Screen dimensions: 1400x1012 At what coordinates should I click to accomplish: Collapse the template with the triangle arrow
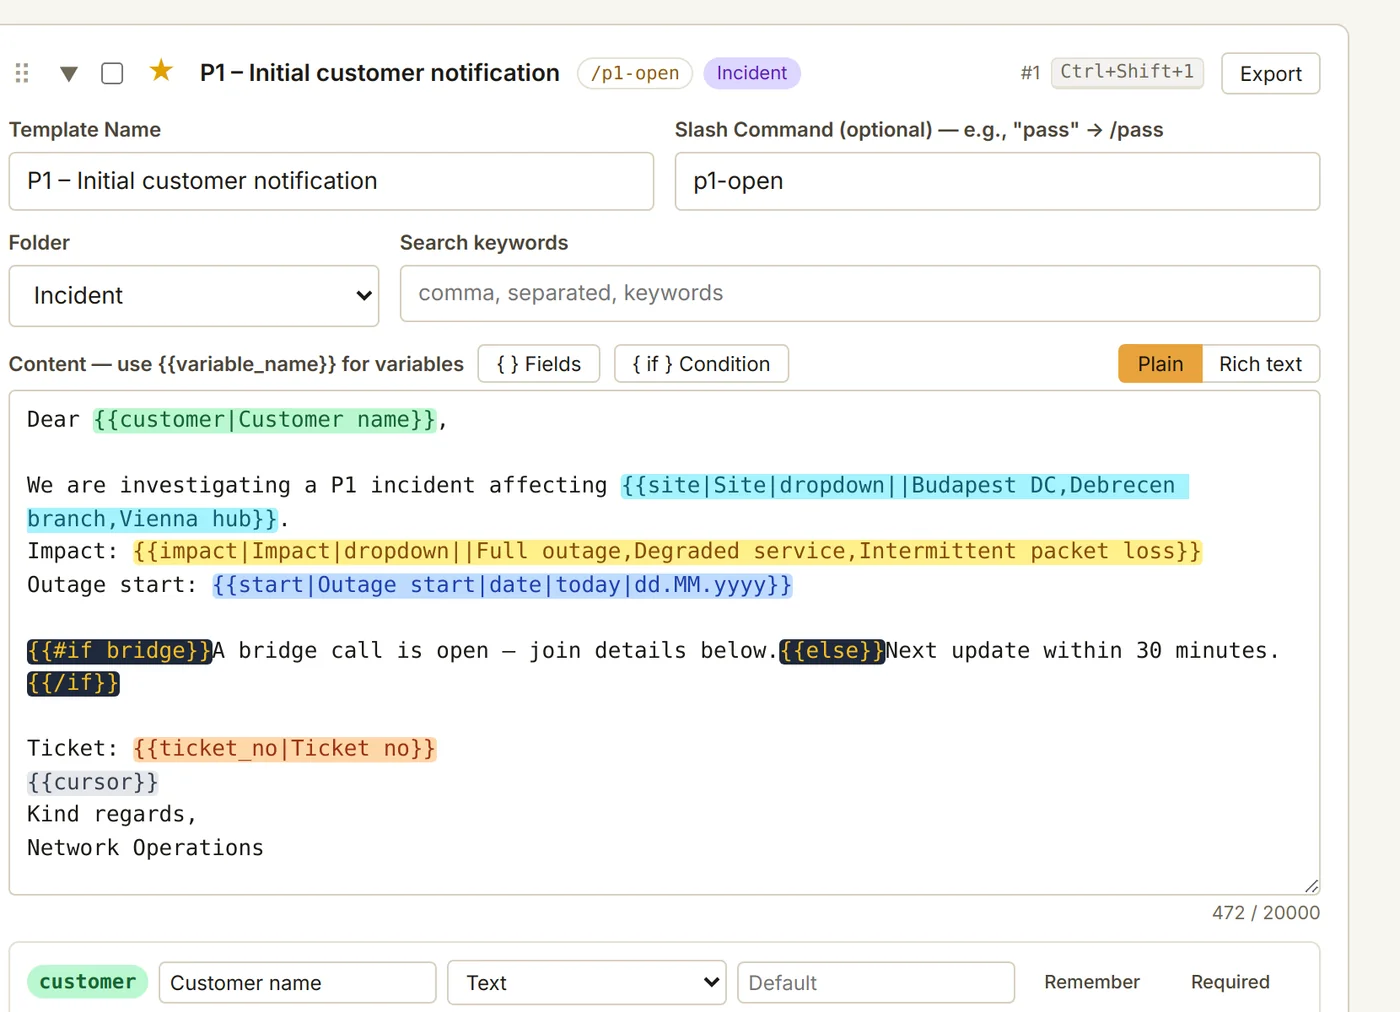[69, 74]
